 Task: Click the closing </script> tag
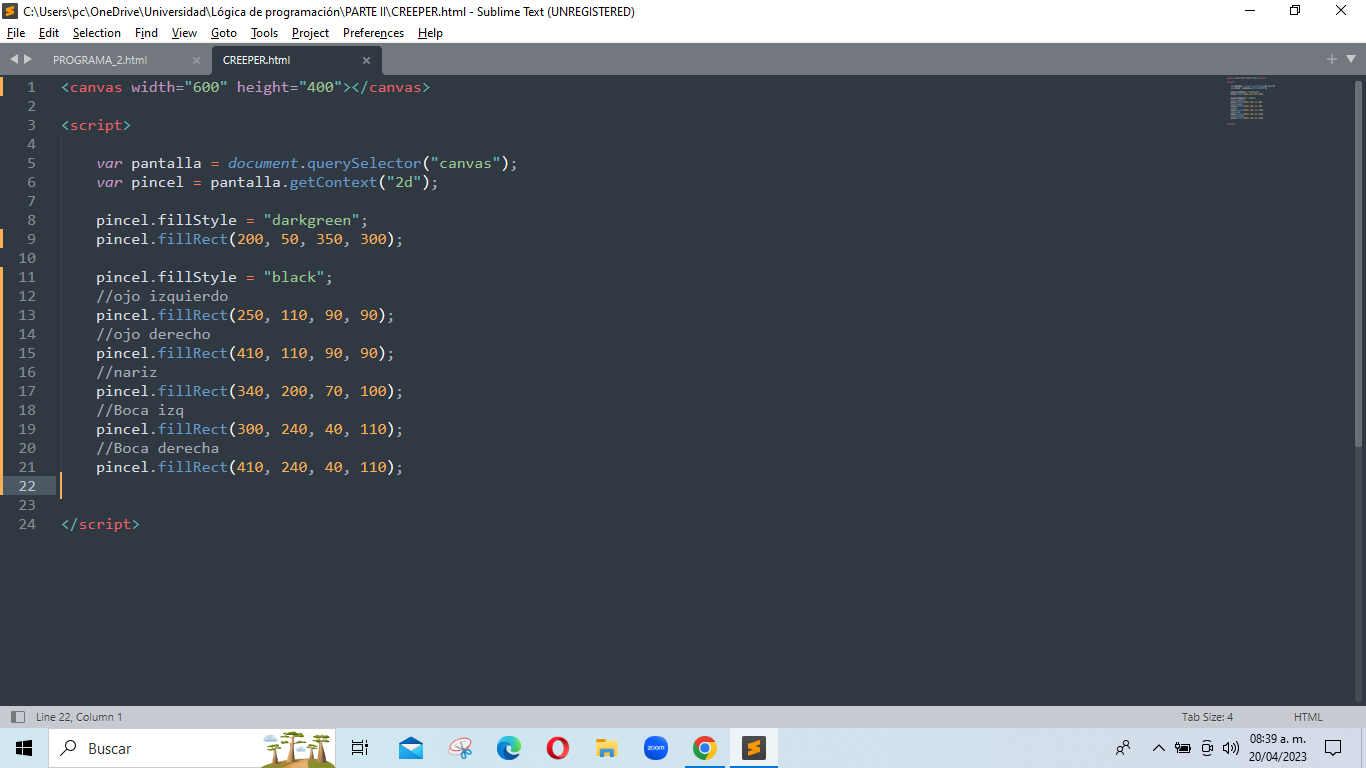[x=100, y=524]
